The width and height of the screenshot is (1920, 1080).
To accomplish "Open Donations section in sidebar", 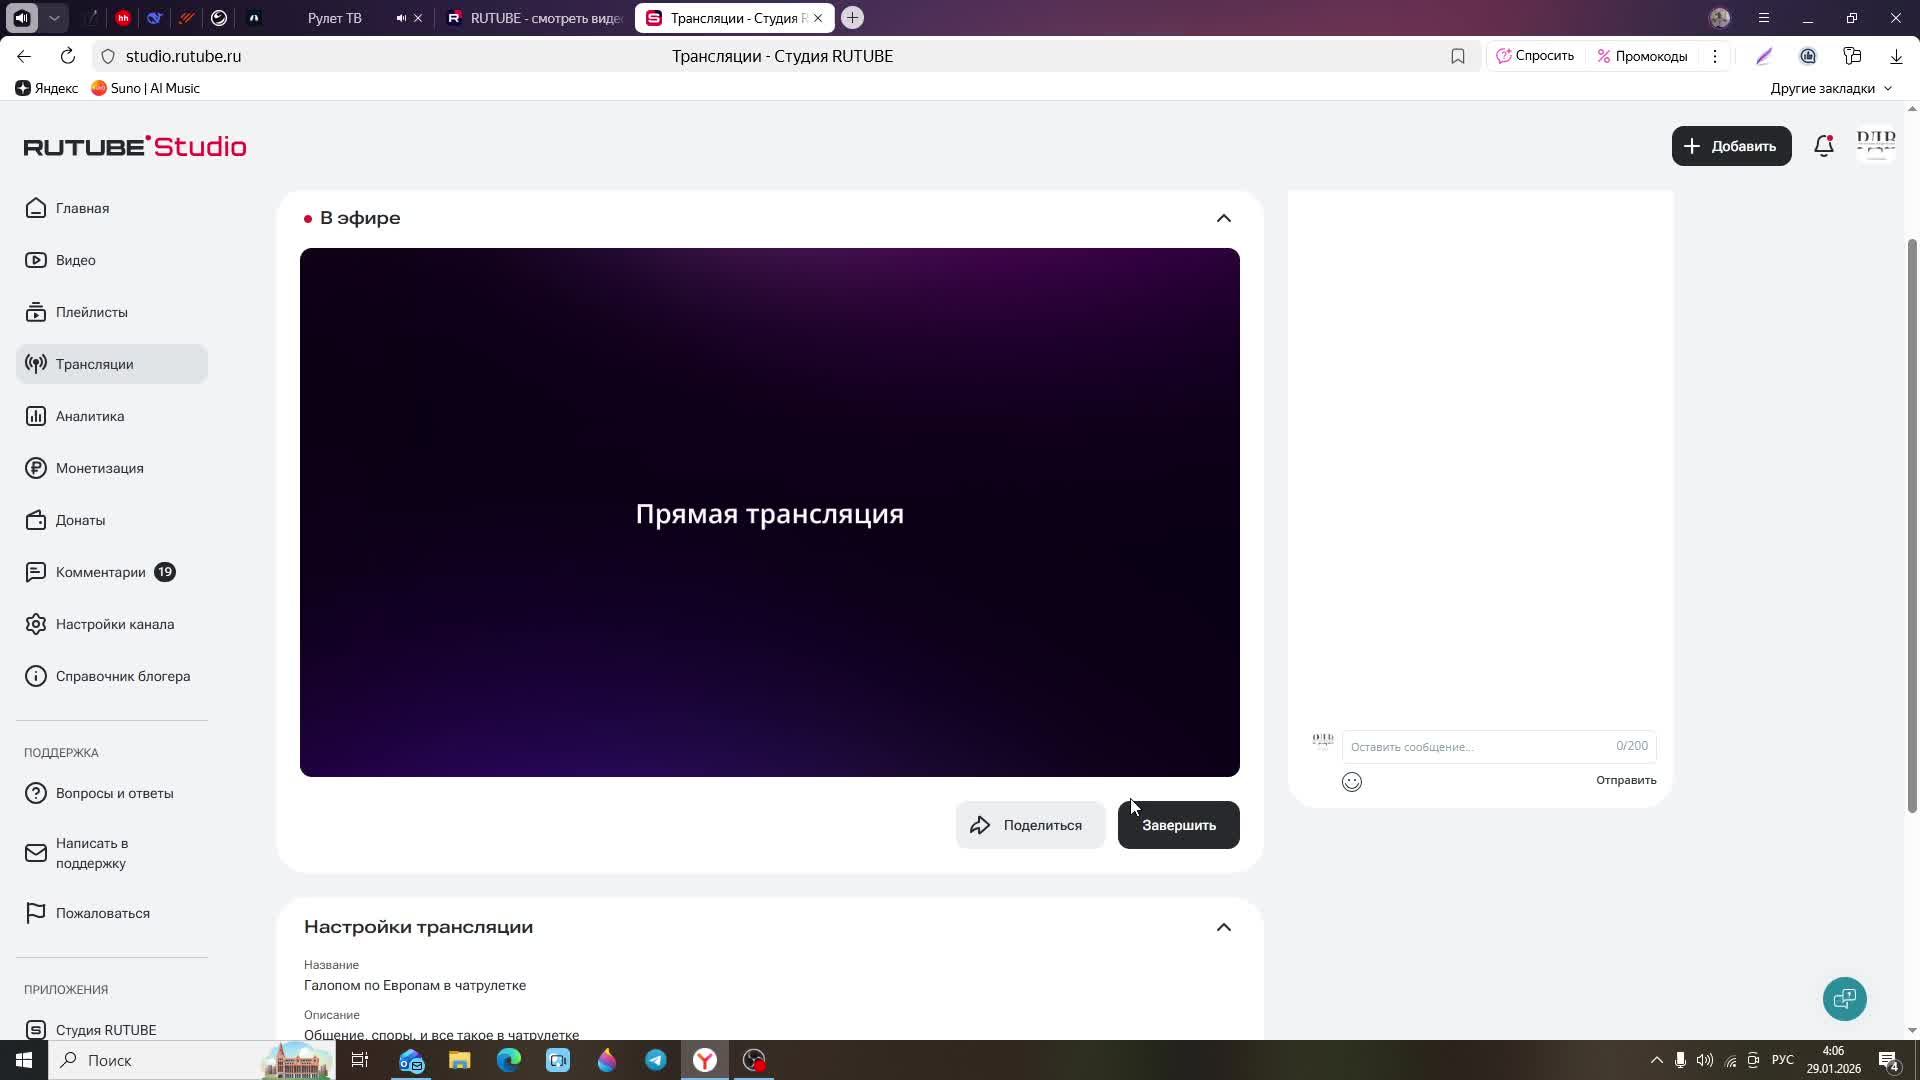I will point(80,520).
